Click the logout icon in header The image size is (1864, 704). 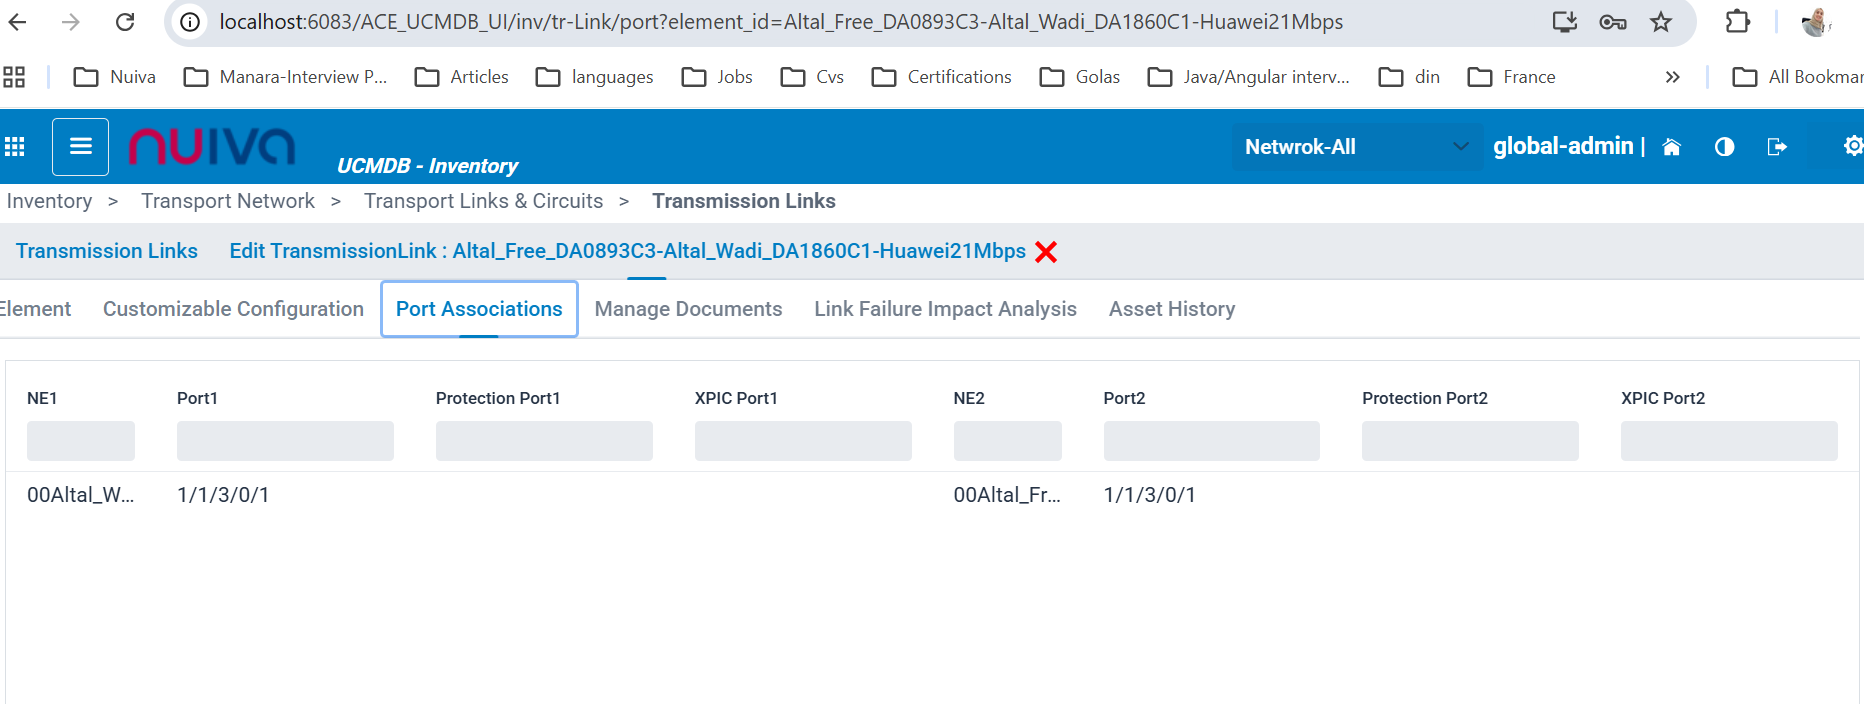click(1777, 147)
